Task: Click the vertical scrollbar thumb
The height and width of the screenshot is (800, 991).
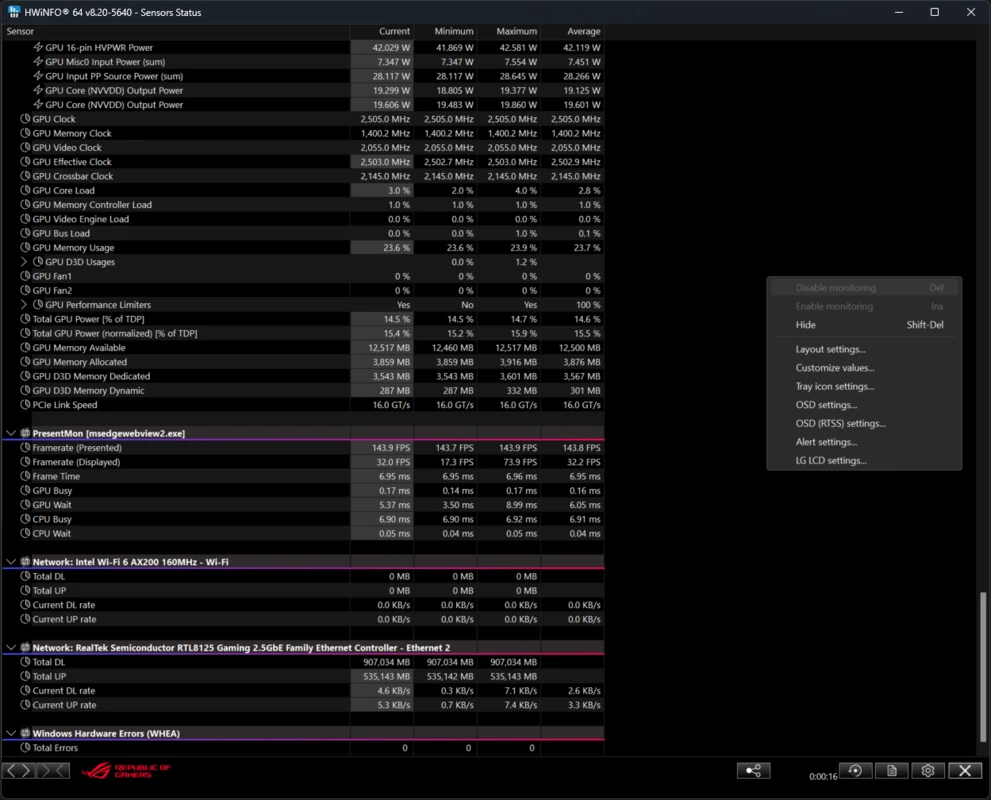Action: 983,667
